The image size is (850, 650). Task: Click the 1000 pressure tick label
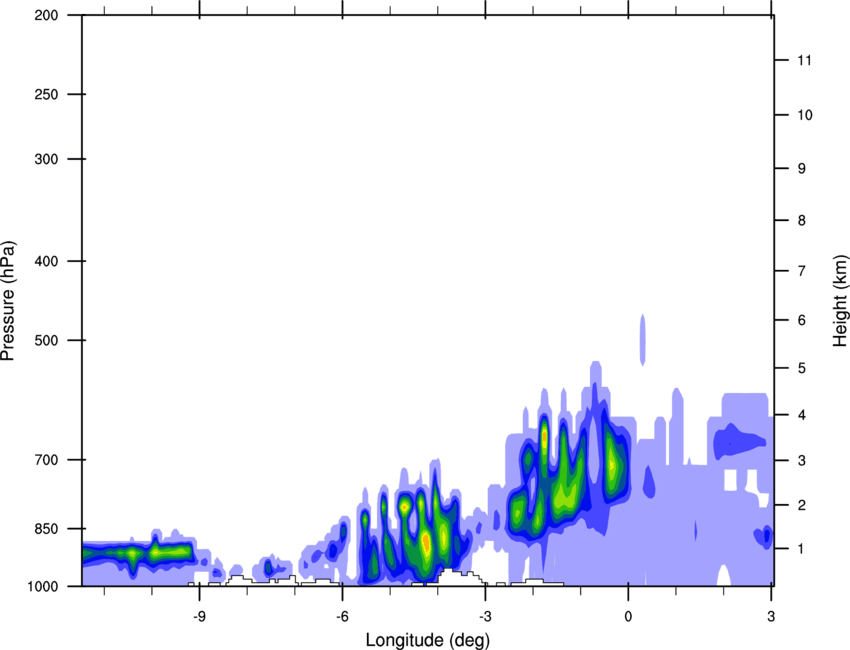pos(40,586)
